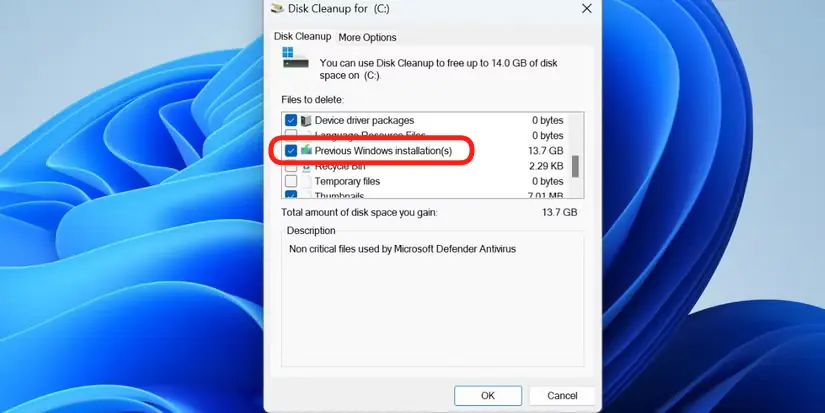This screenshot has height=413, width=825.
Task: Click the "2.29 KB" Recycle Bin size
Action: (546, 166)
